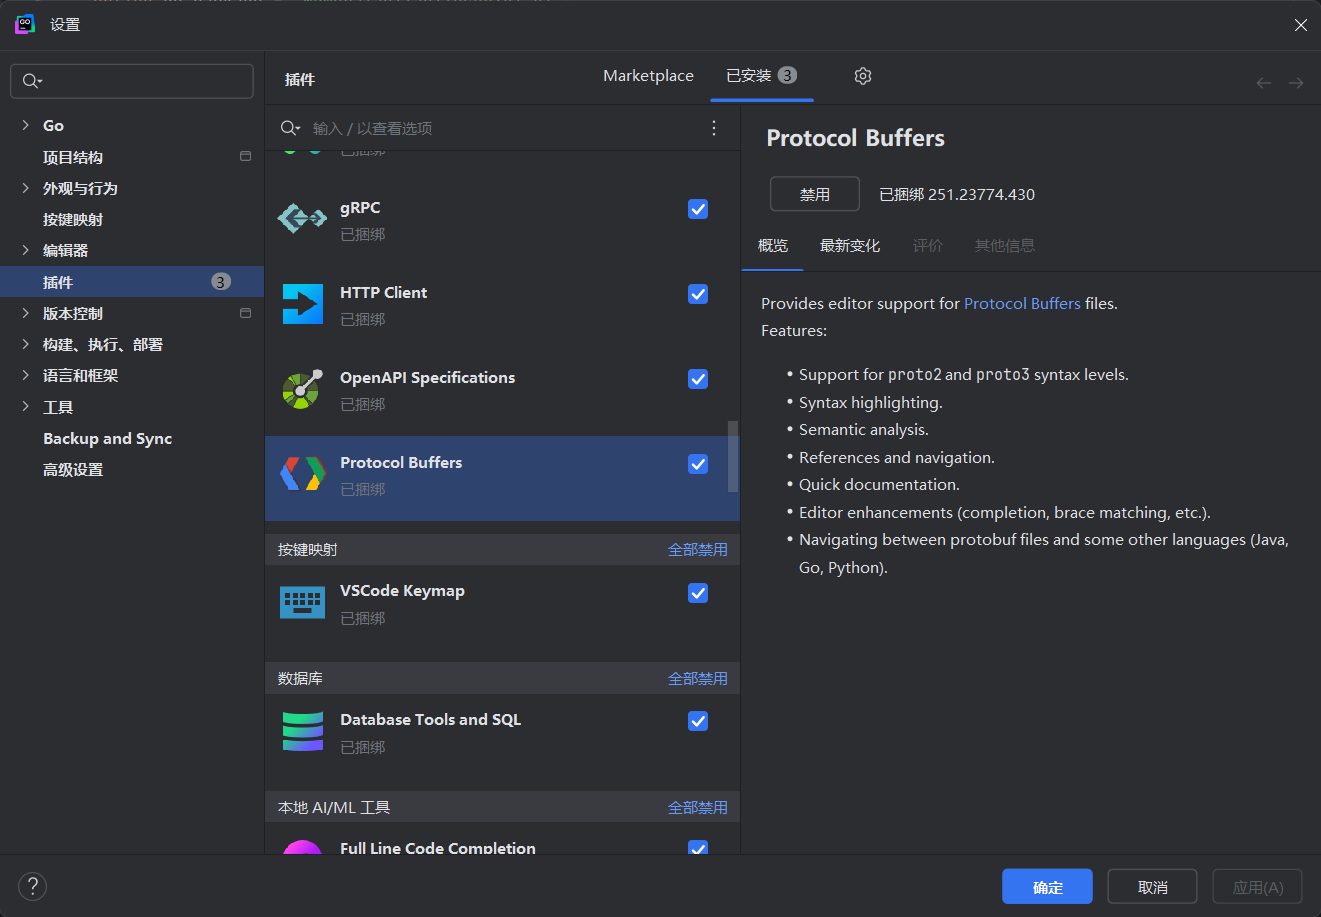The image size is (1321, 917).
Task: Confirm with the 确定 button
Action: [1047, 887]
